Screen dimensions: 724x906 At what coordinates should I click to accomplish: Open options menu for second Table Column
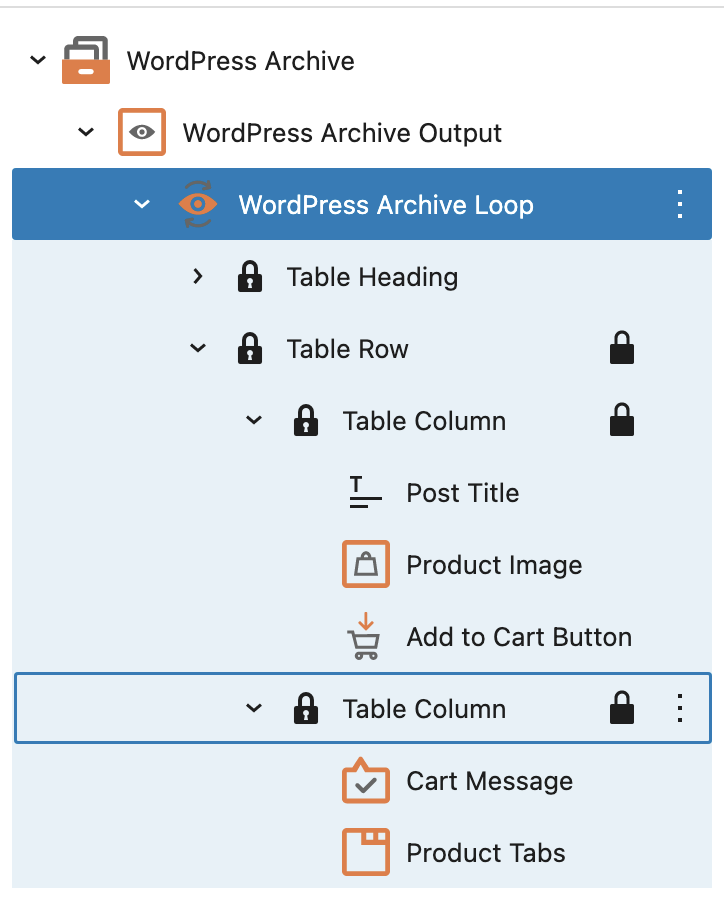(x=680, y=708)
